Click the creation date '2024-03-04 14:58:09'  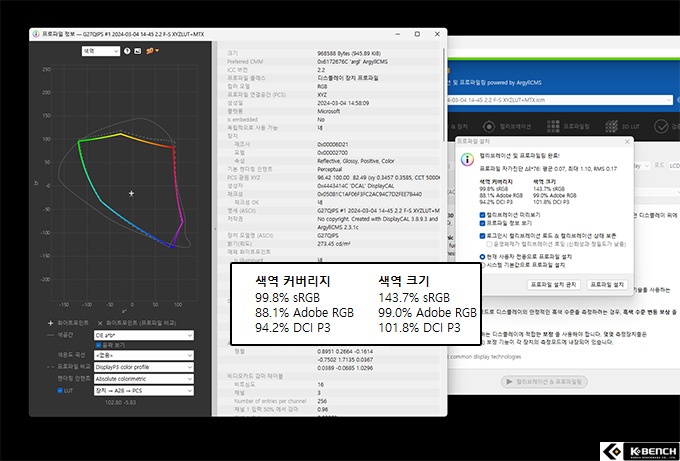point(343,103)
